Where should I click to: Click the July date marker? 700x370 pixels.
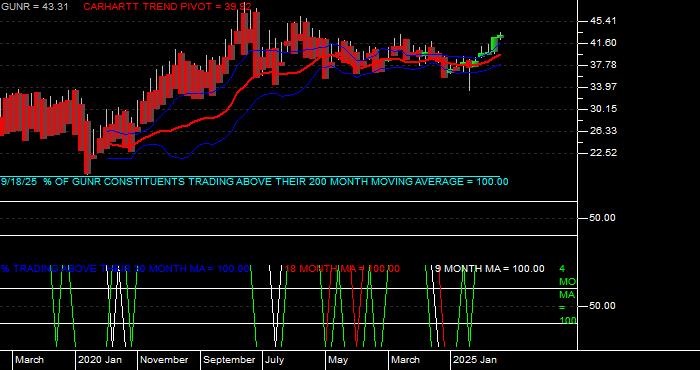274,360
